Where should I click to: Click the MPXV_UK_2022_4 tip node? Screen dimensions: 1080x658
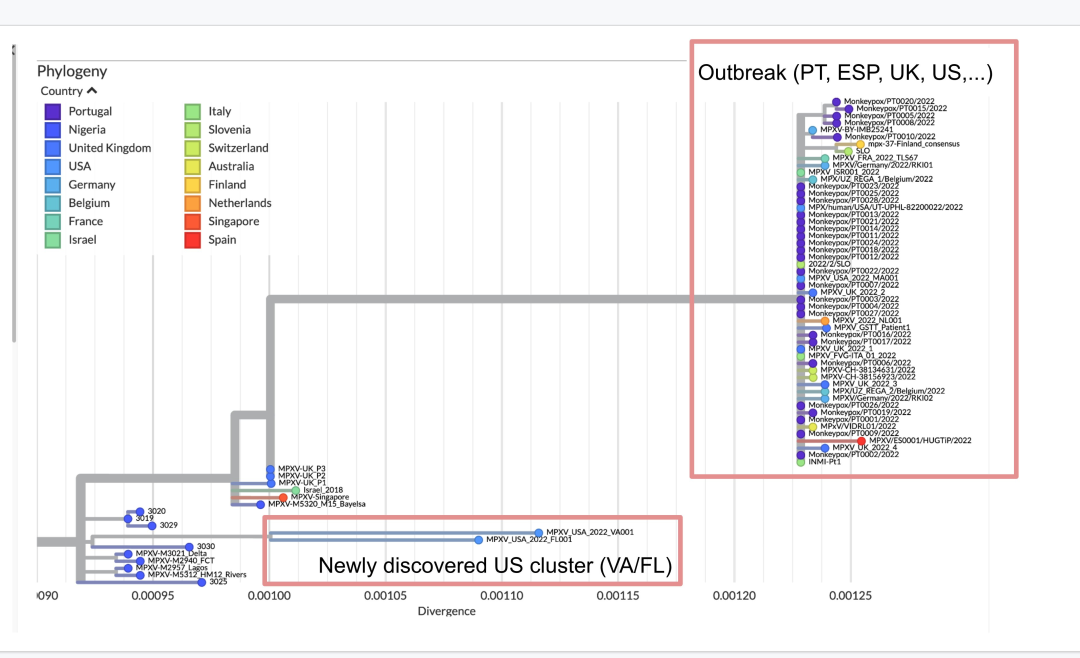pyautogui.click(x=825, y=448)
